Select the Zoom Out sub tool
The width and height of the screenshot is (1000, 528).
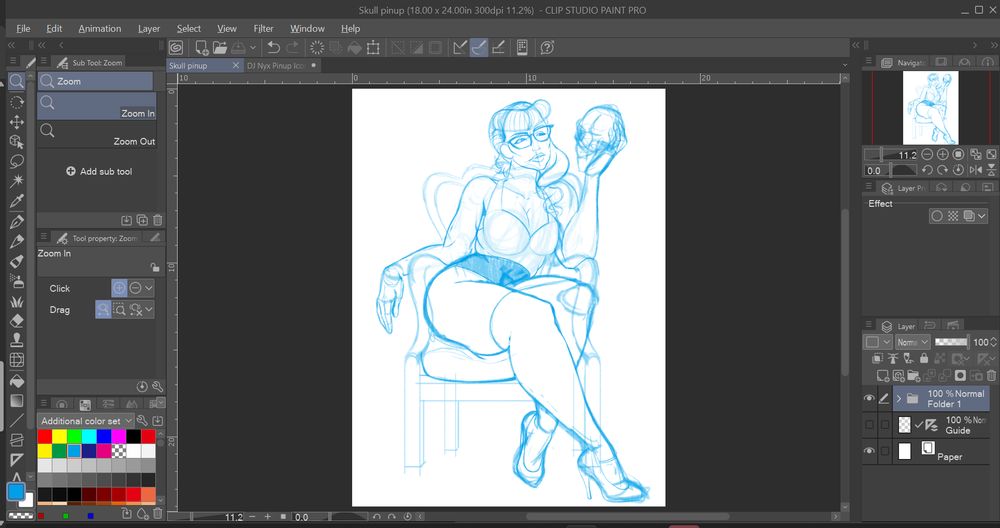97,135
